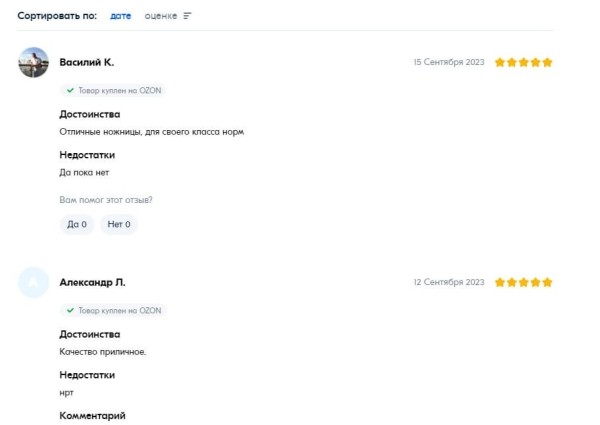Click first star of Александр Л.'s rating
Image resolution: width=600 pixels, height=425 pixels.
500,282
